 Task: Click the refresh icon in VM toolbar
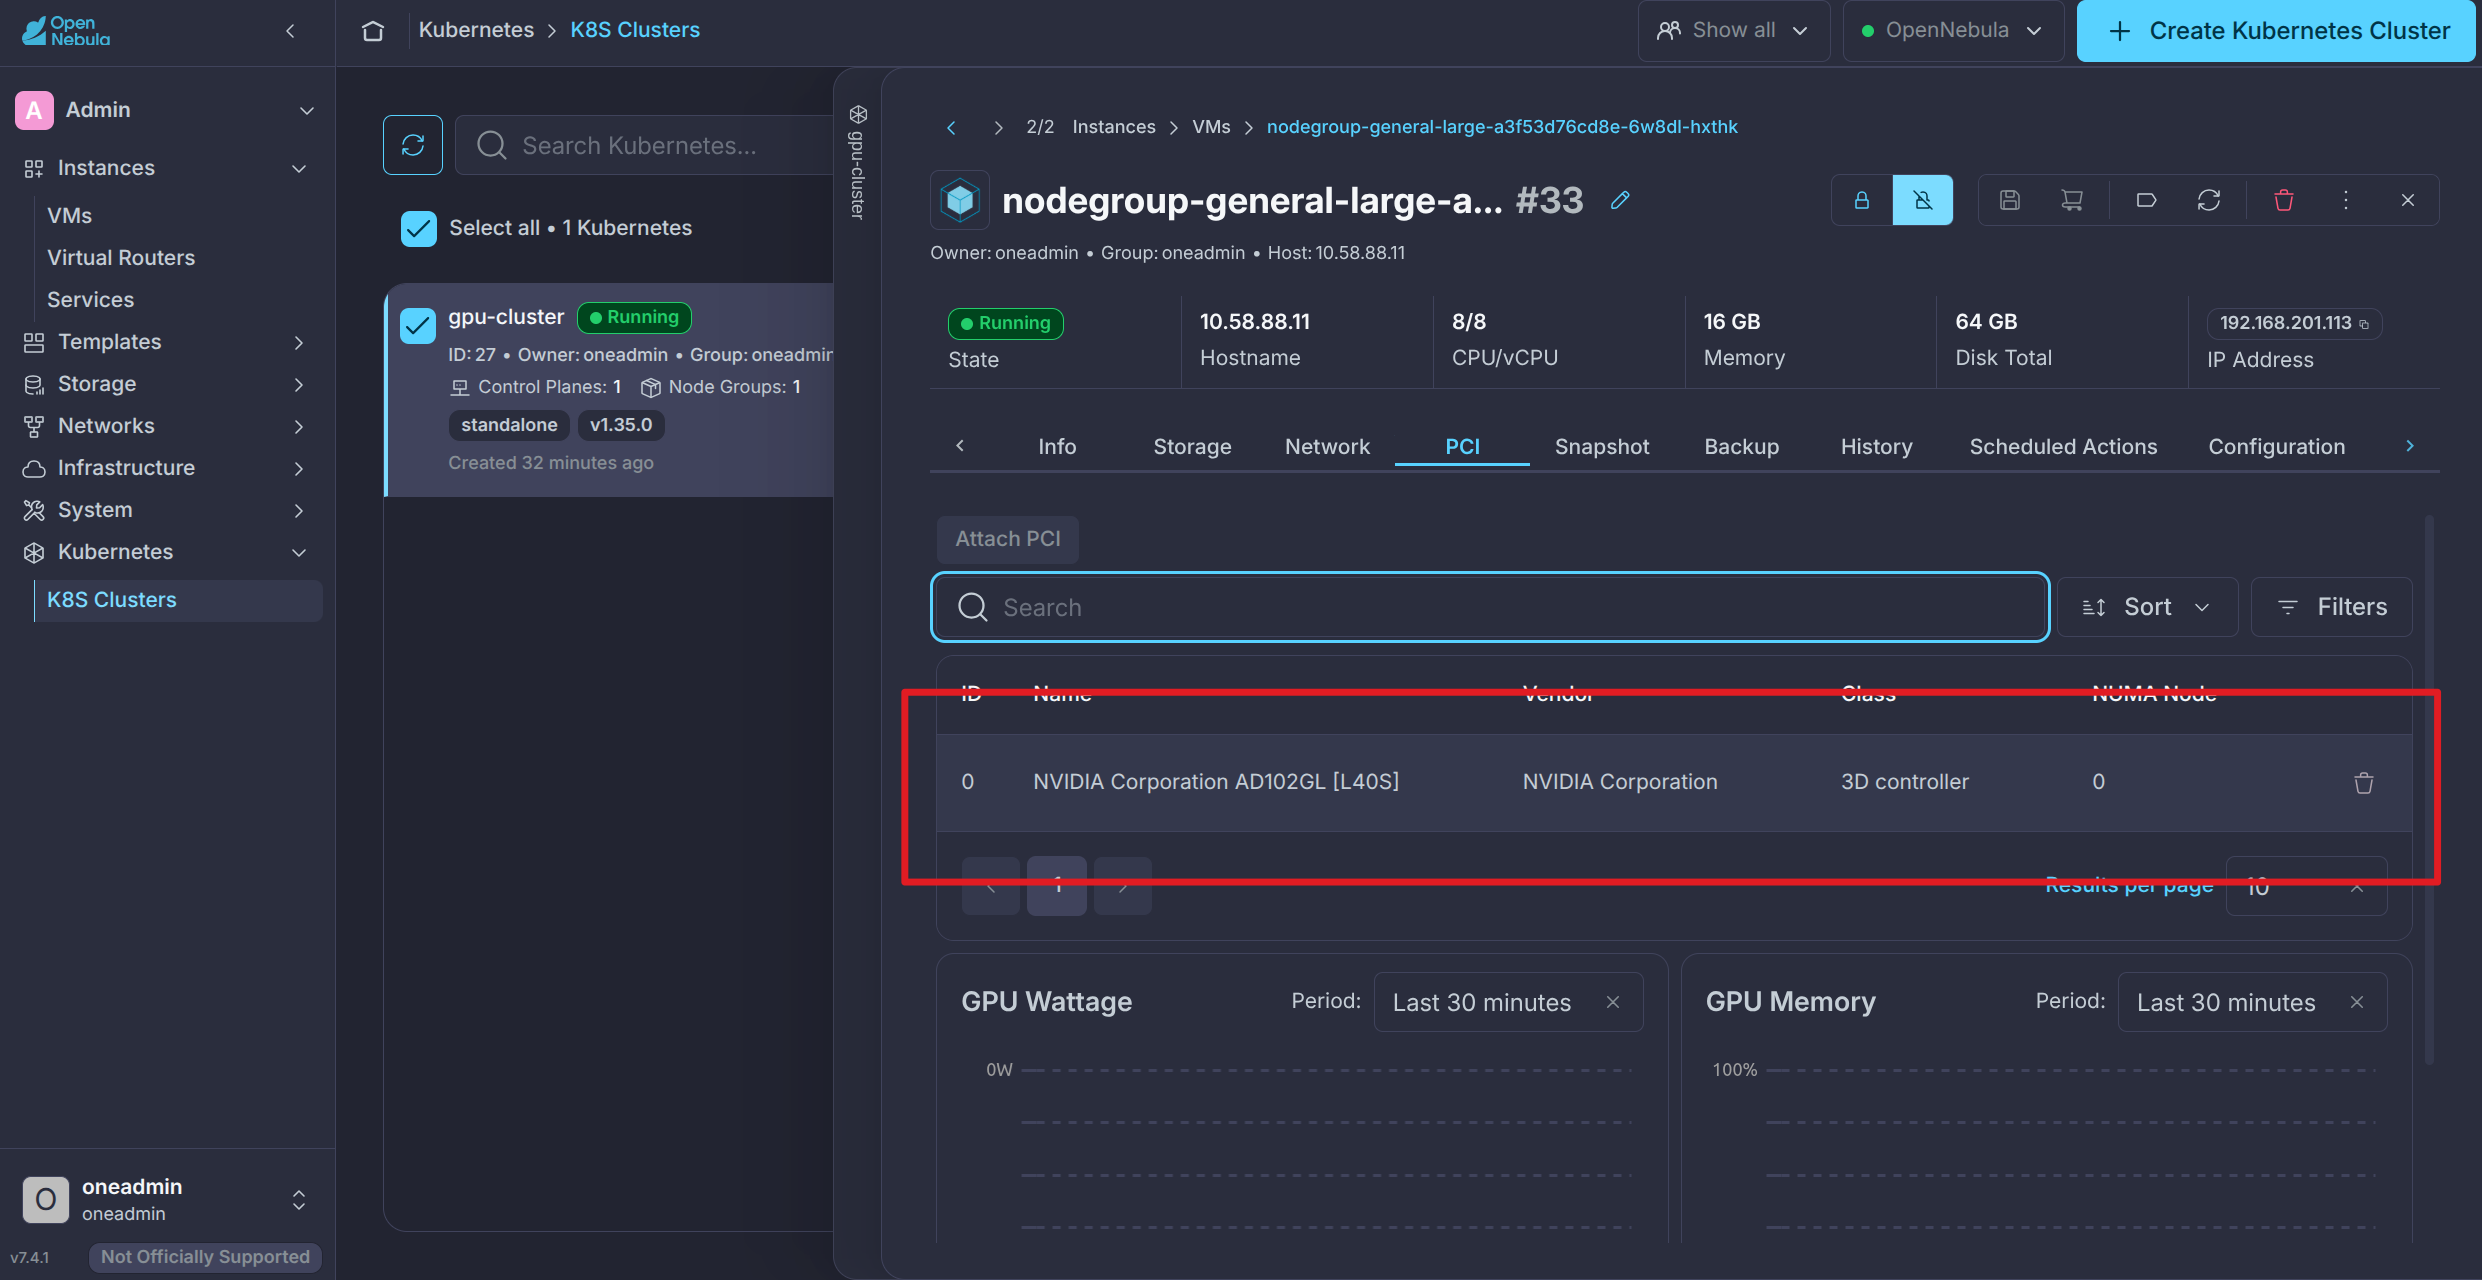(2209, 200)
